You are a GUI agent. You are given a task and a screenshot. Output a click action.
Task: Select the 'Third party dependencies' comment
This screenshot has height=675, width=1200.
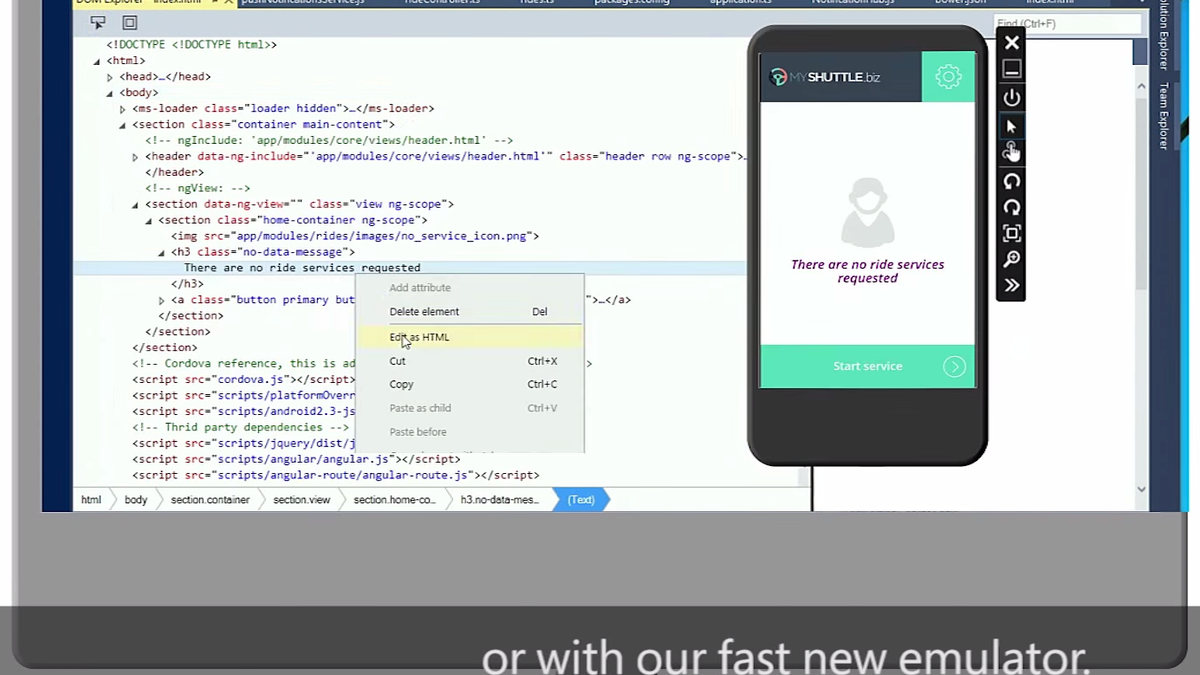241,428
